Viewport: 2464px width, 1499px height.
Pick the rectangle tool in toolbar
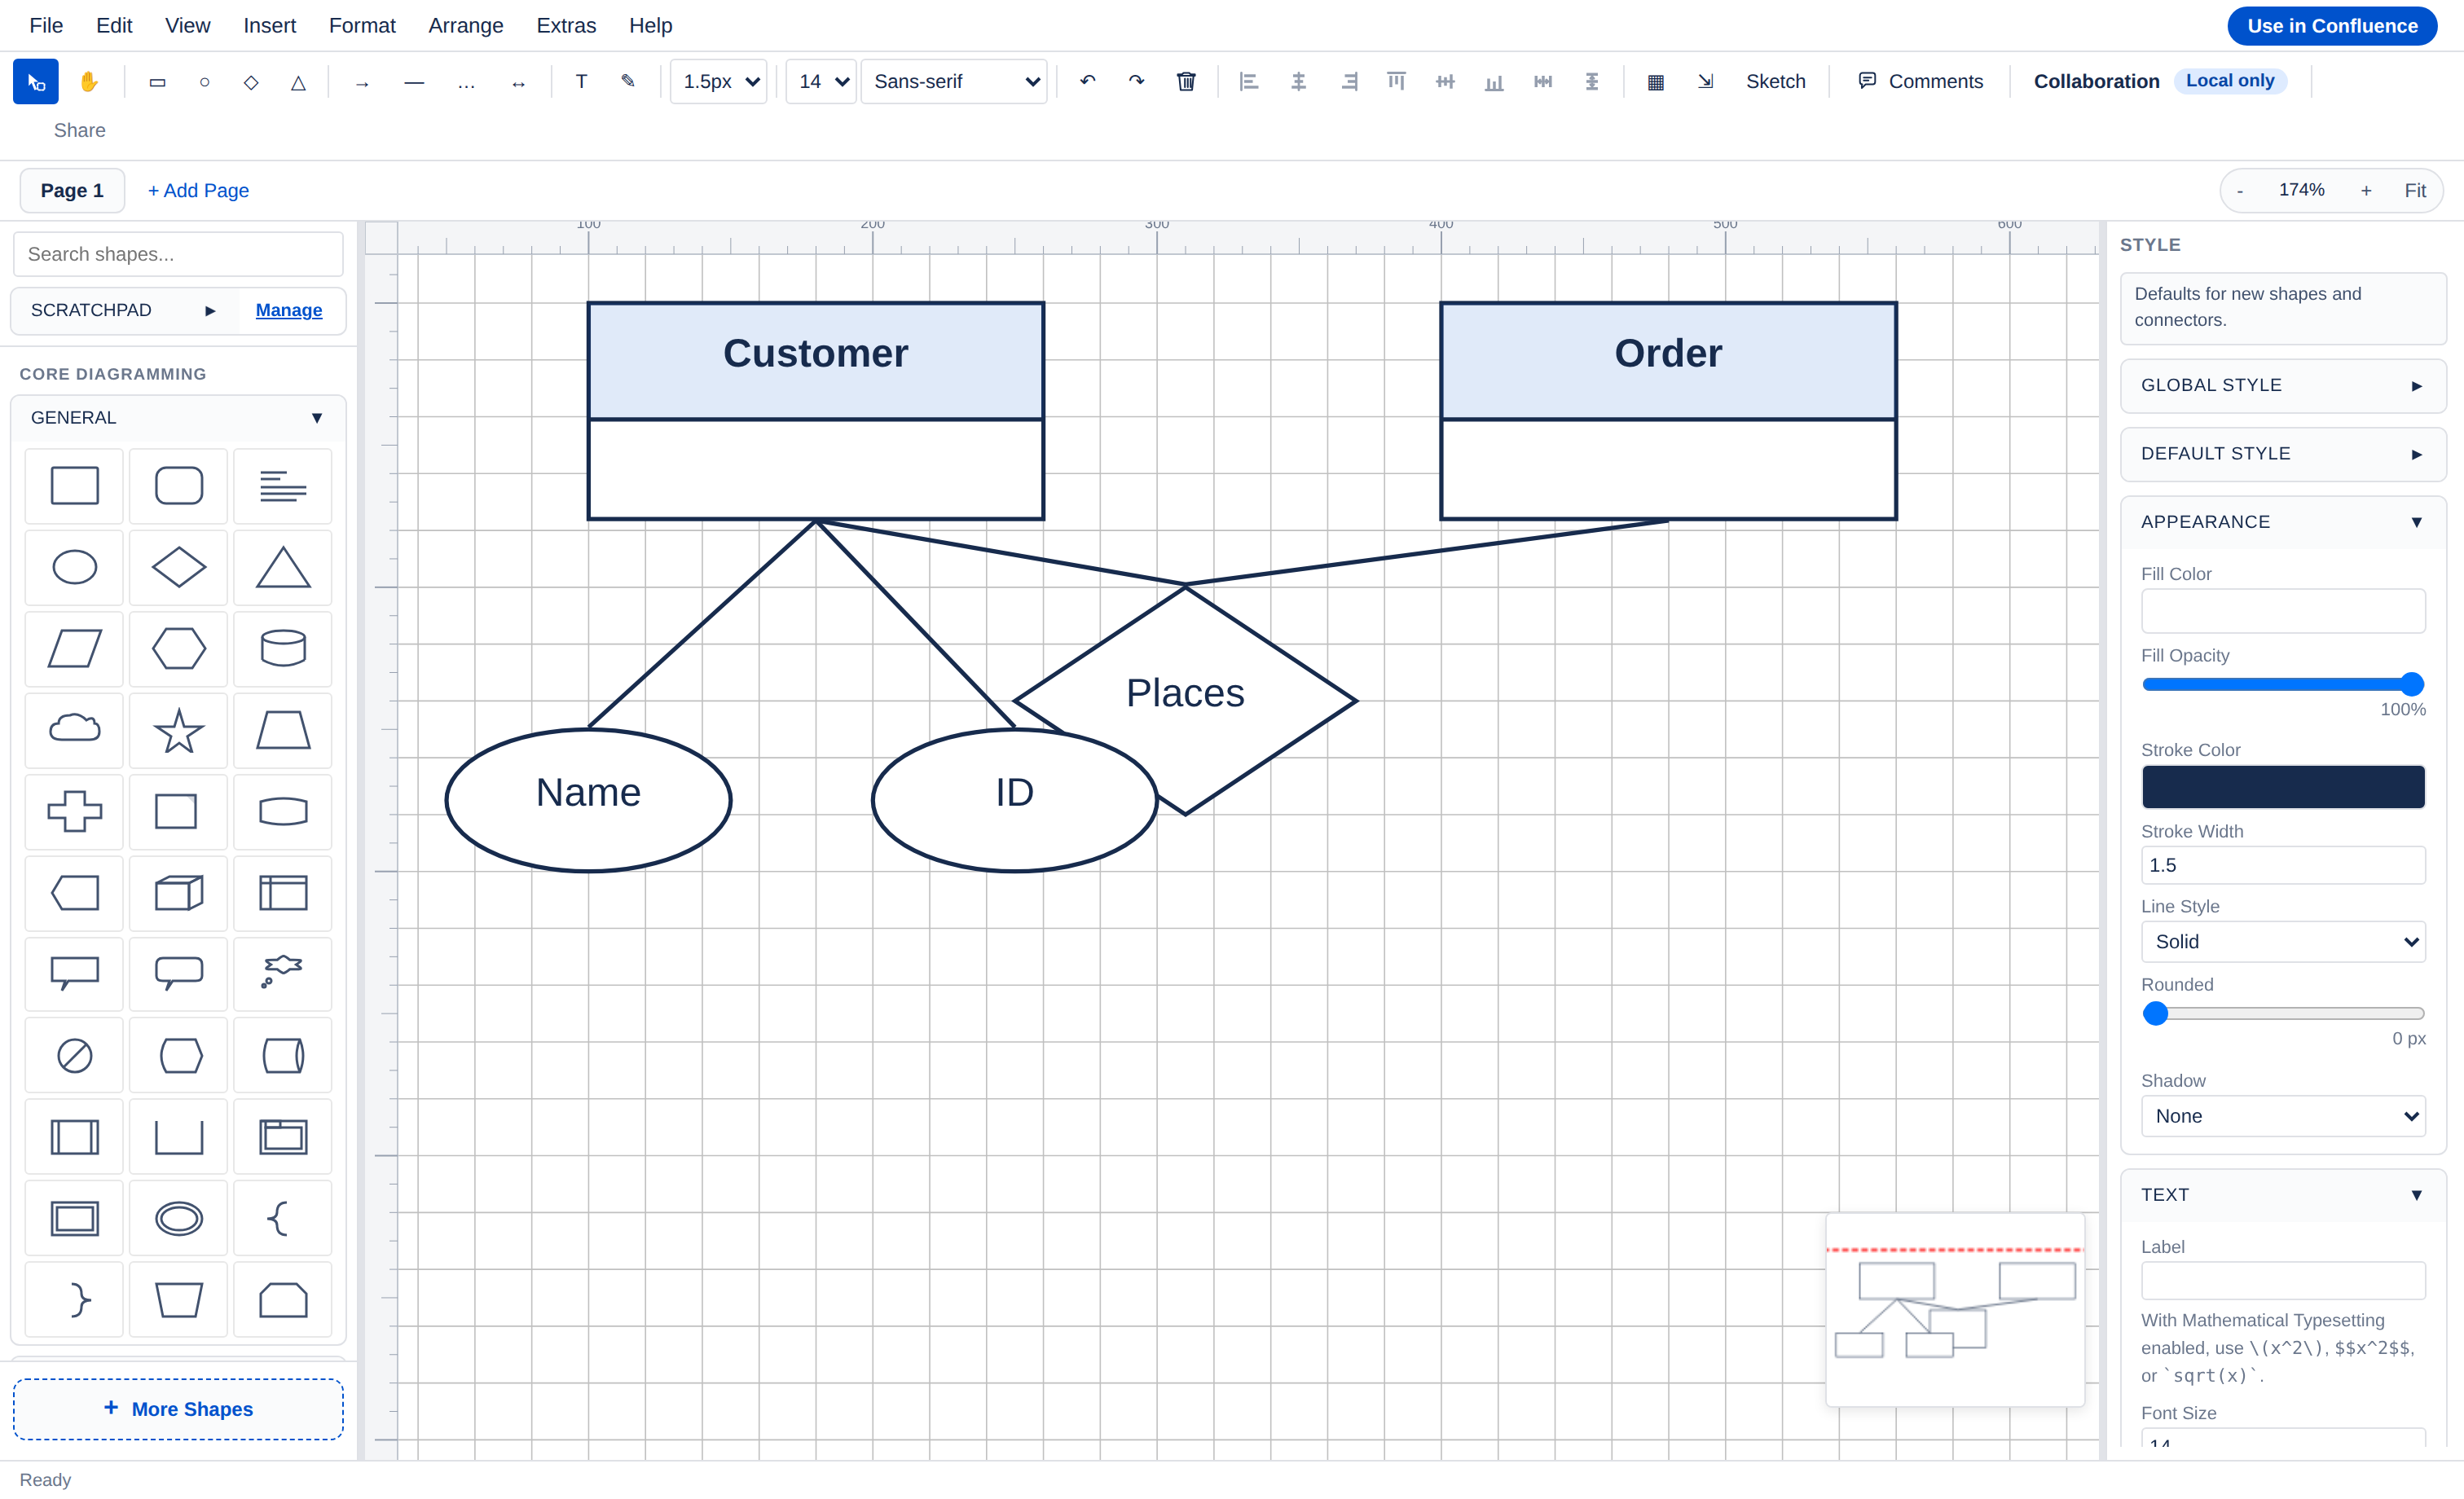(157, 82)
